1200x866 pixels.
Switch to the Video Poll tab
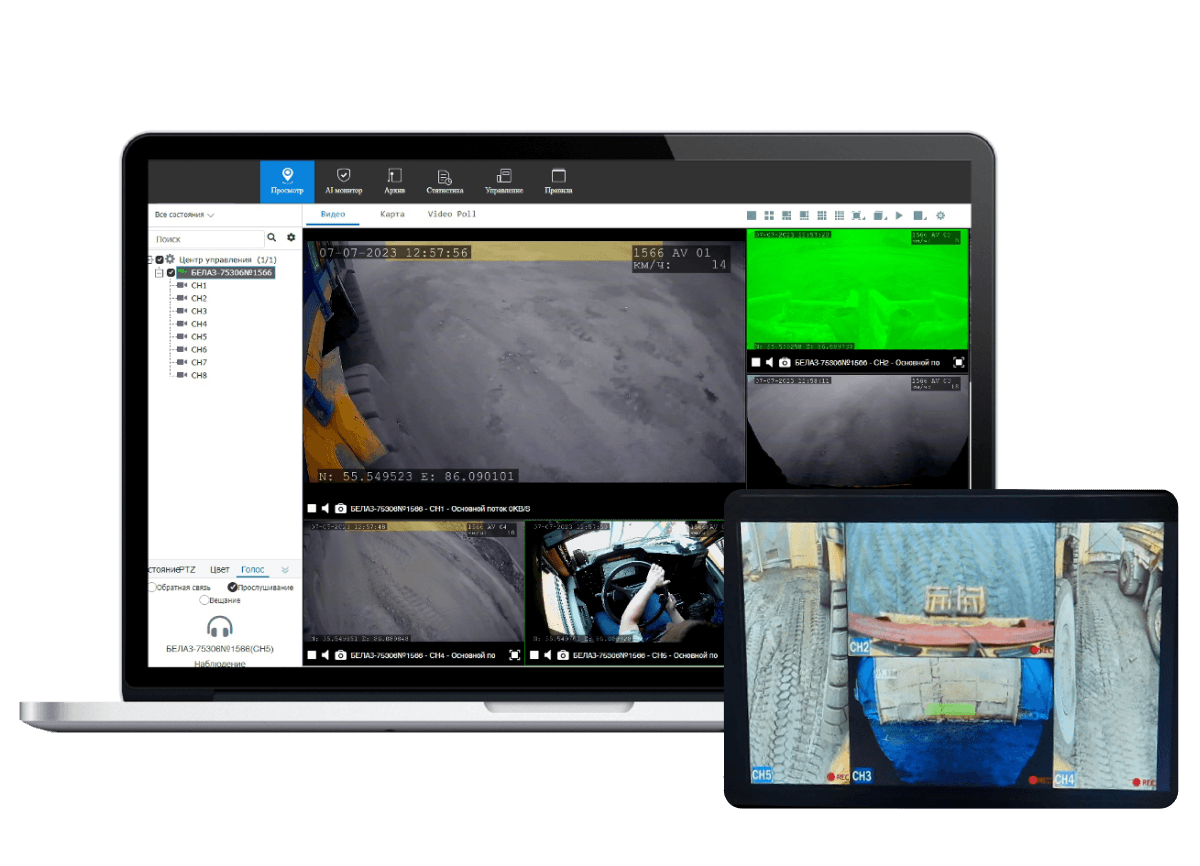[x=452, y=214]
